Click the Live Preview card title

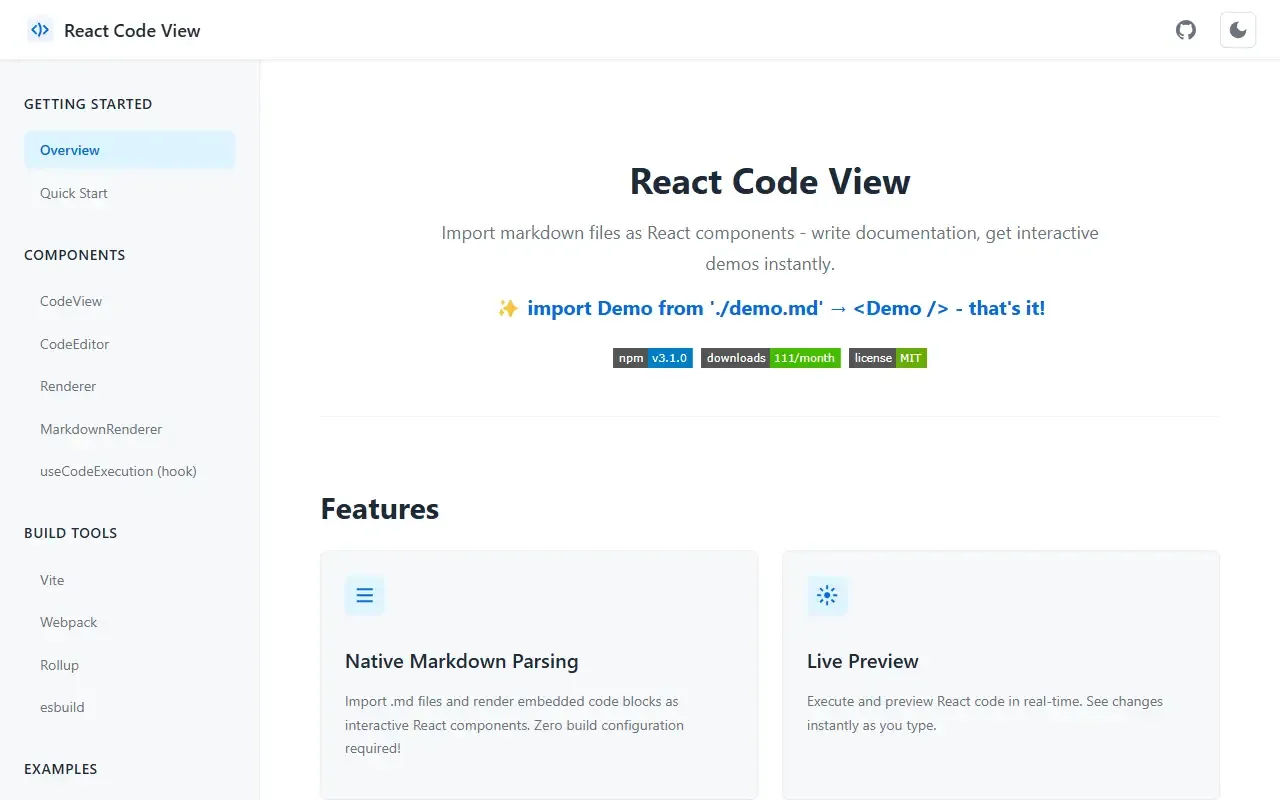863,661
